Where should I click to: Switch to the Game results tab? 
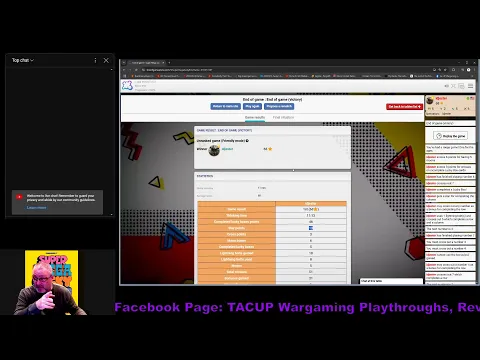[255, 118]
